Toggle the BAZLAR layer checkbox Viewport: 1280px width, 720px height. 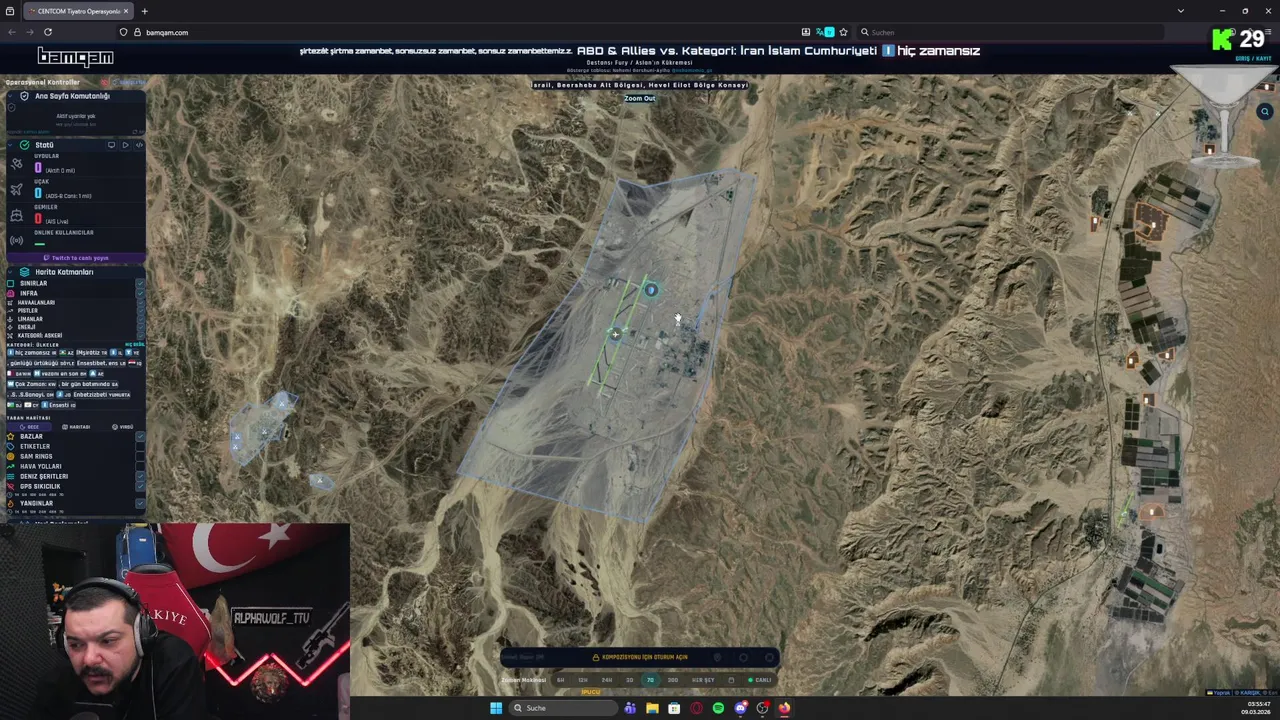click(140, 437)
